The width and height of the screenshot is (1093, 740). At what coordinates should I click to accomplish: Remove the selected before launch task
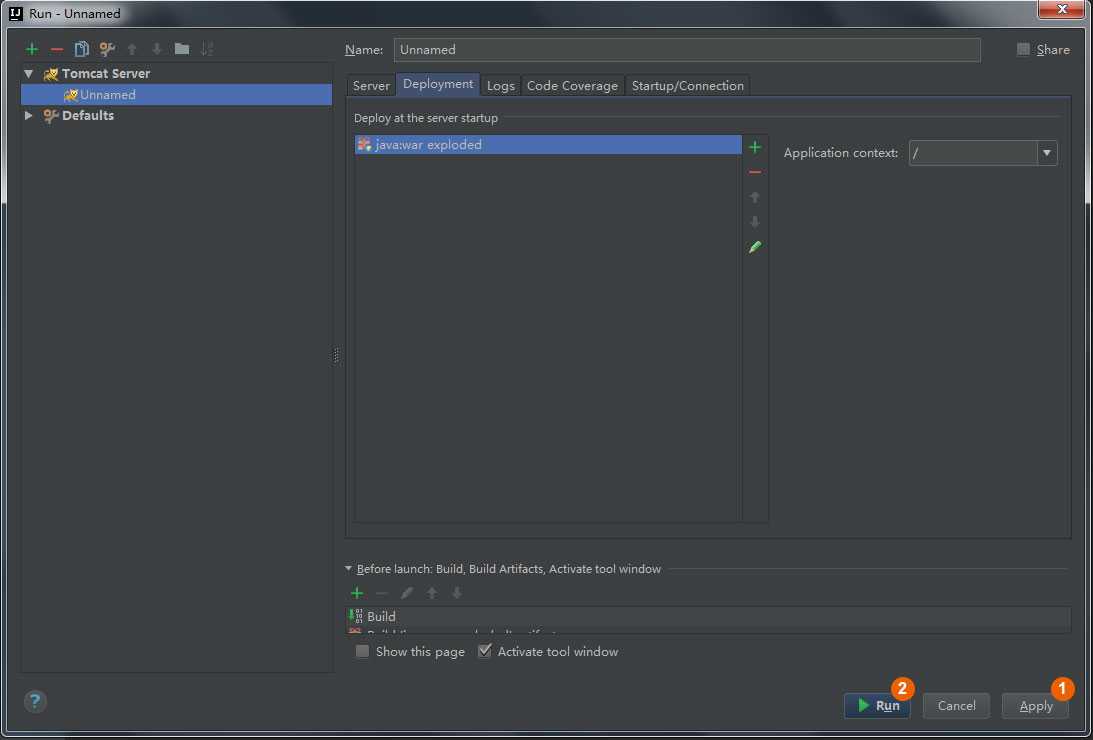pos(382,593)
